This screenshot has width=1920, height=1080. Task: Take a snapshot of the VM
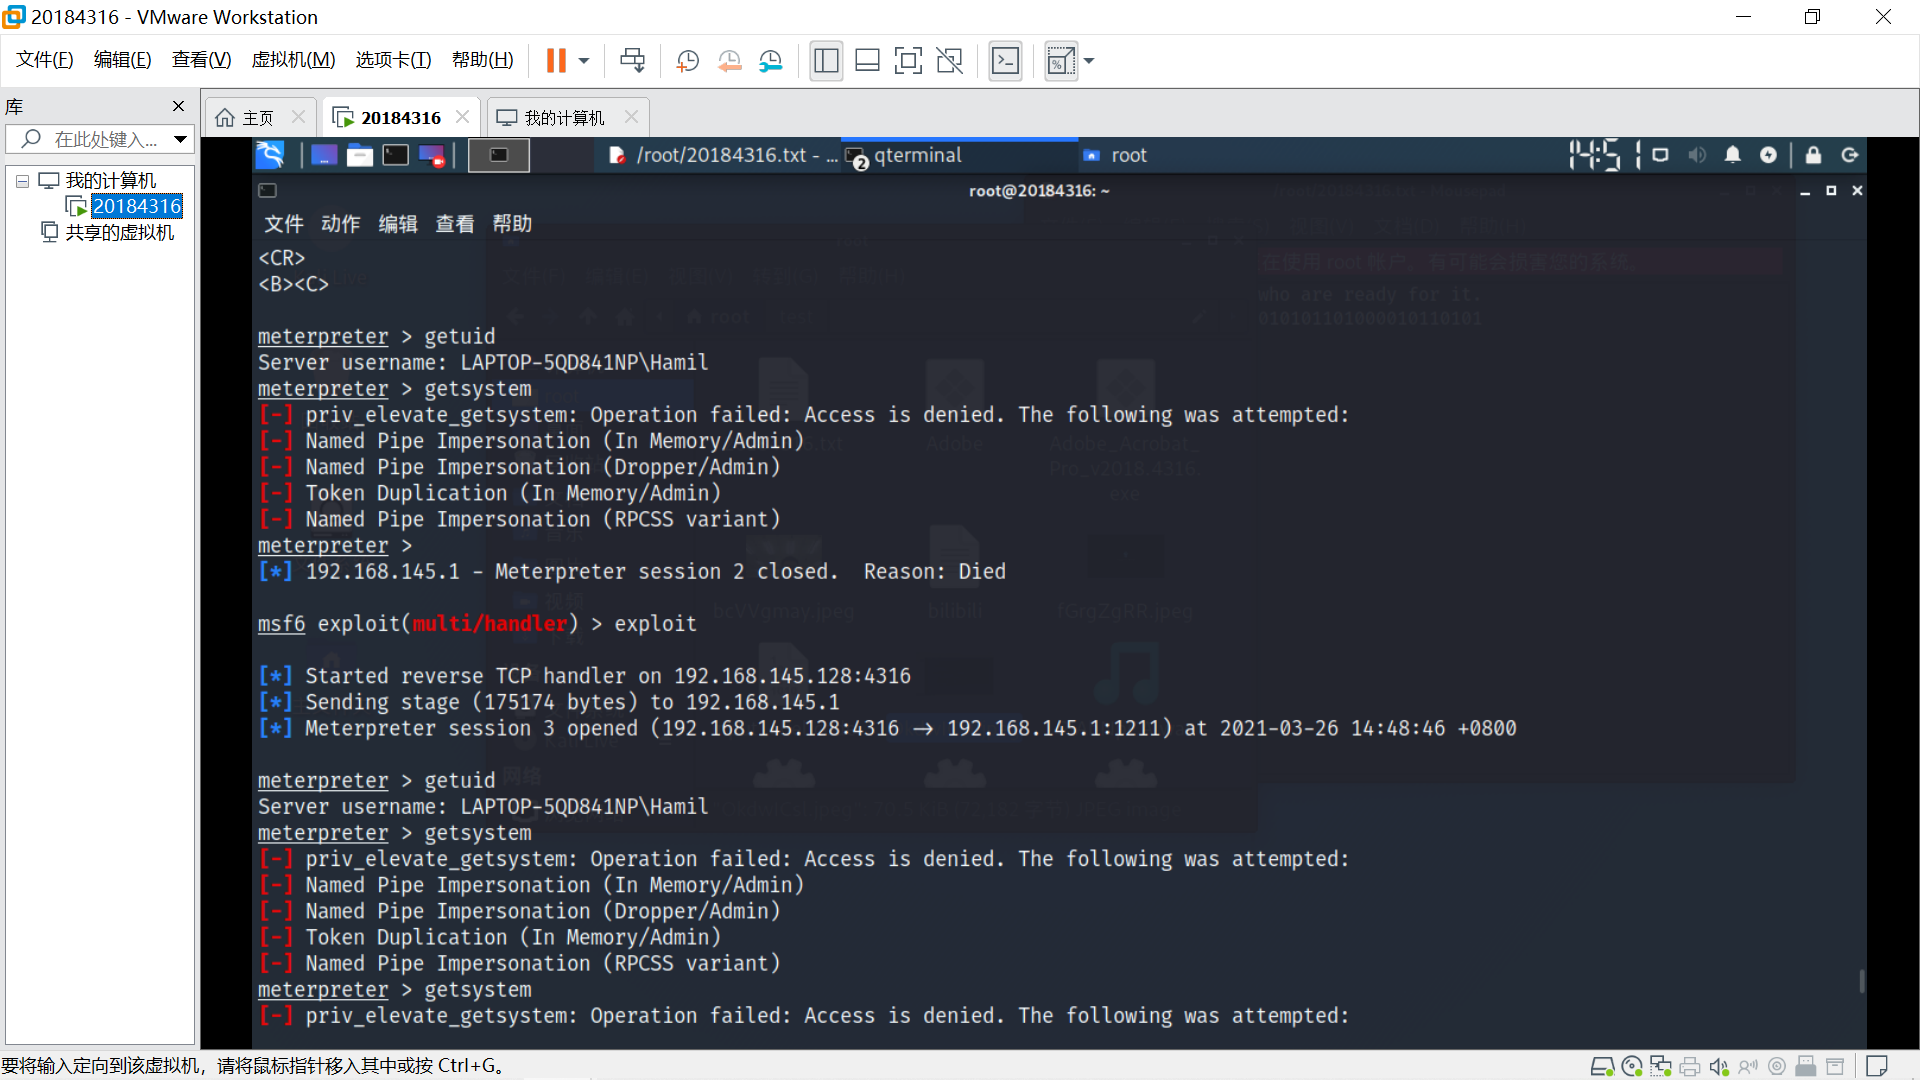[x=687, y=61]
